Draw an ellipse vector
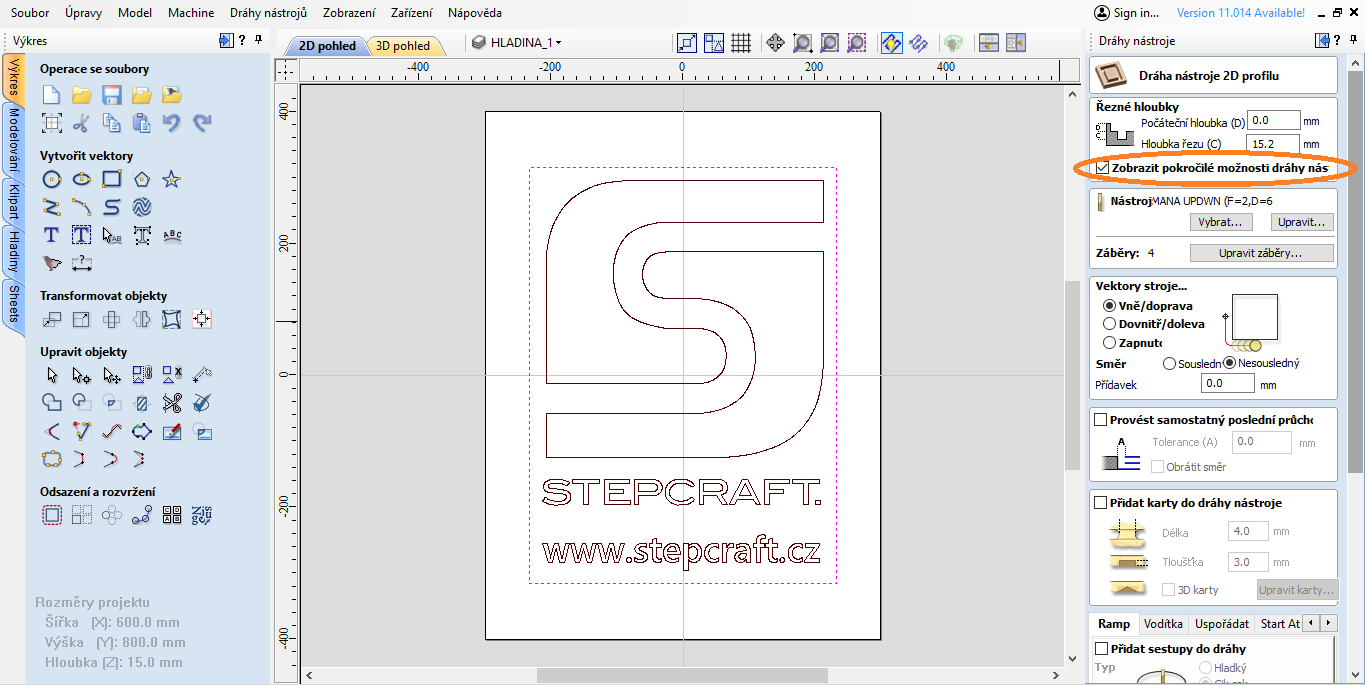Image resolution: width=1369 pixels, height=685 pixels. pos(82,179)
